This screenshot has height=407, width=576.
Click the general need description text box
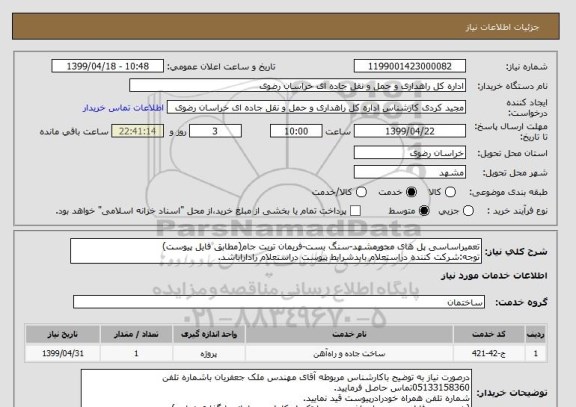276,251
